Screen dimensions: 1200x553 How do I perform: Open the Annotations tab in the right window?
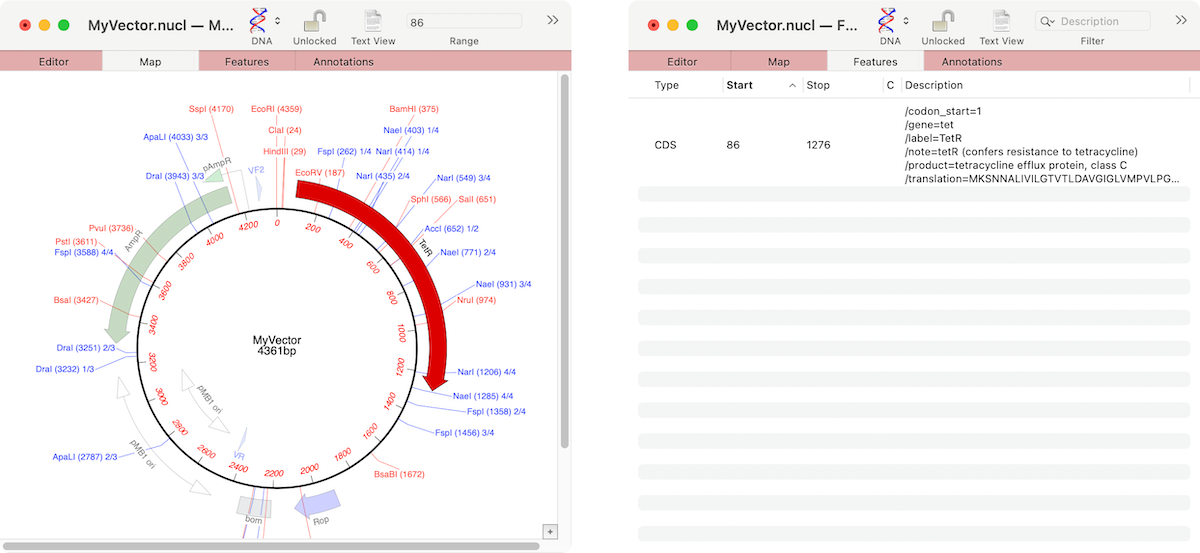(x=971, y=61)
